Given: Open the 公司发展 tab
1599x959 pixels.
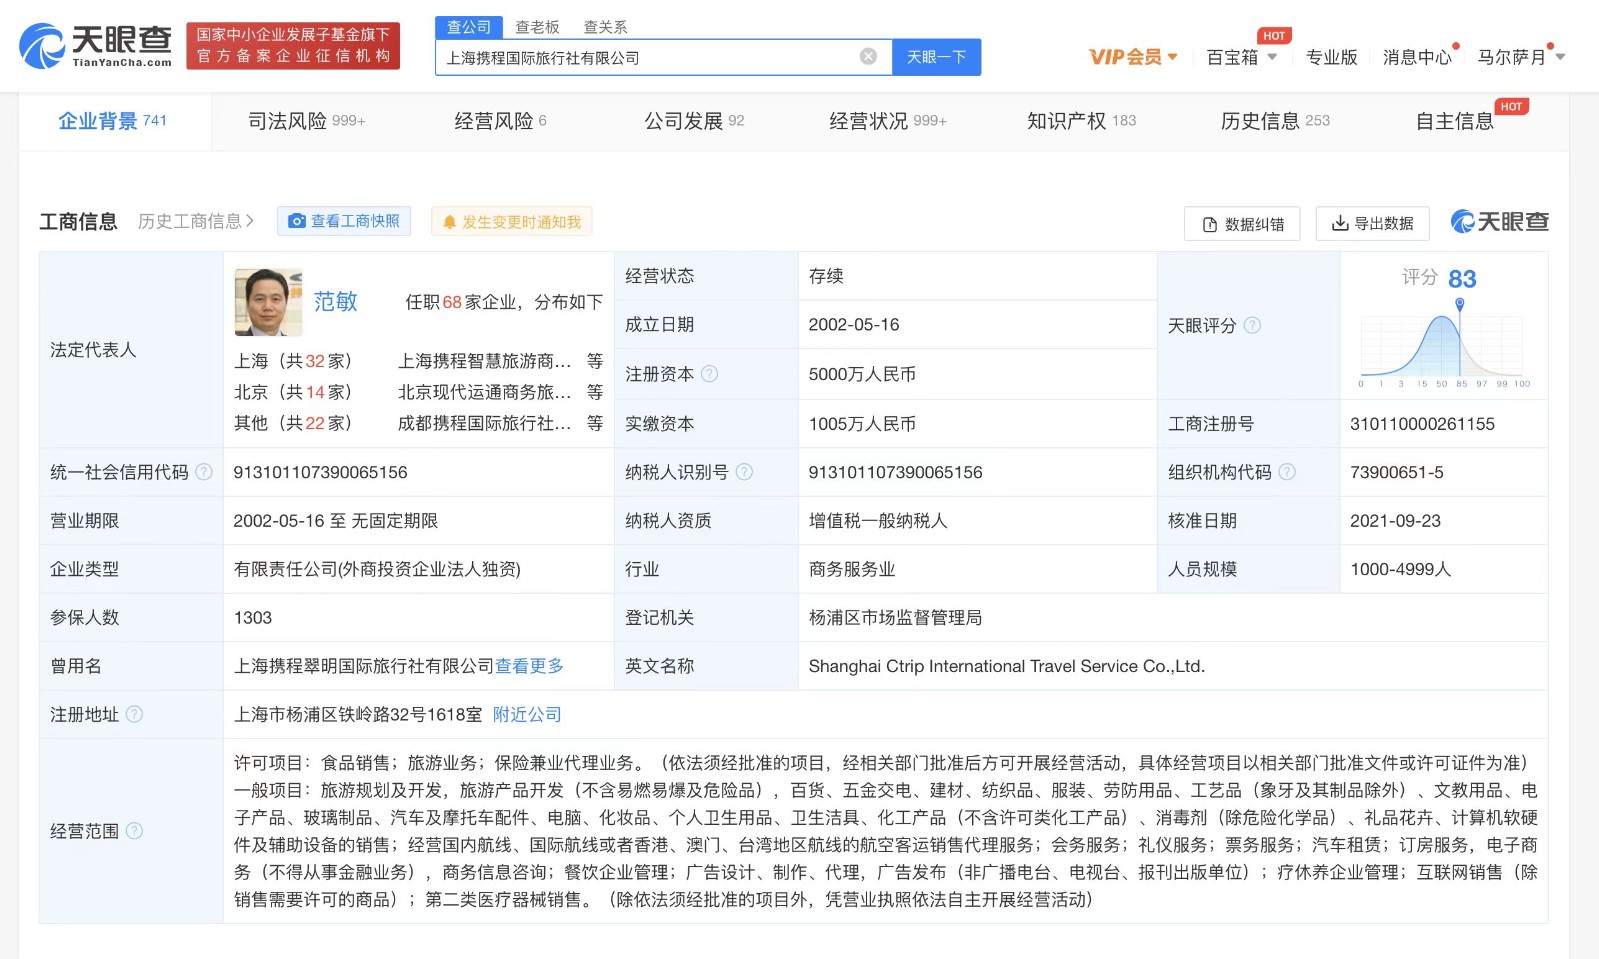Looking at the screenshot, I should click(694, 121).
